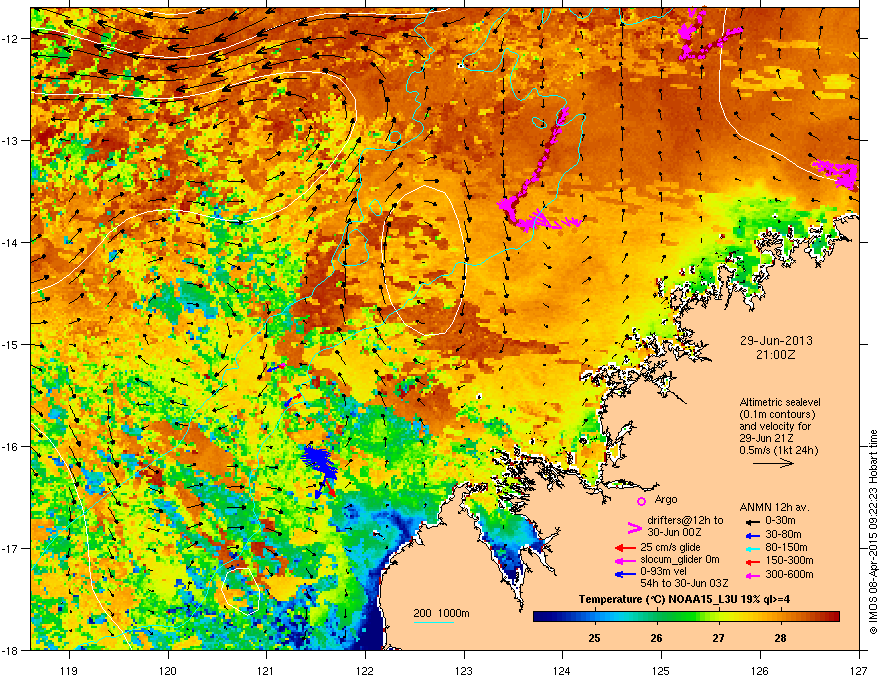Viewport: 880px width, 680px height.
Task: Click the 'Argo' legend label
Action: (666, 499)
